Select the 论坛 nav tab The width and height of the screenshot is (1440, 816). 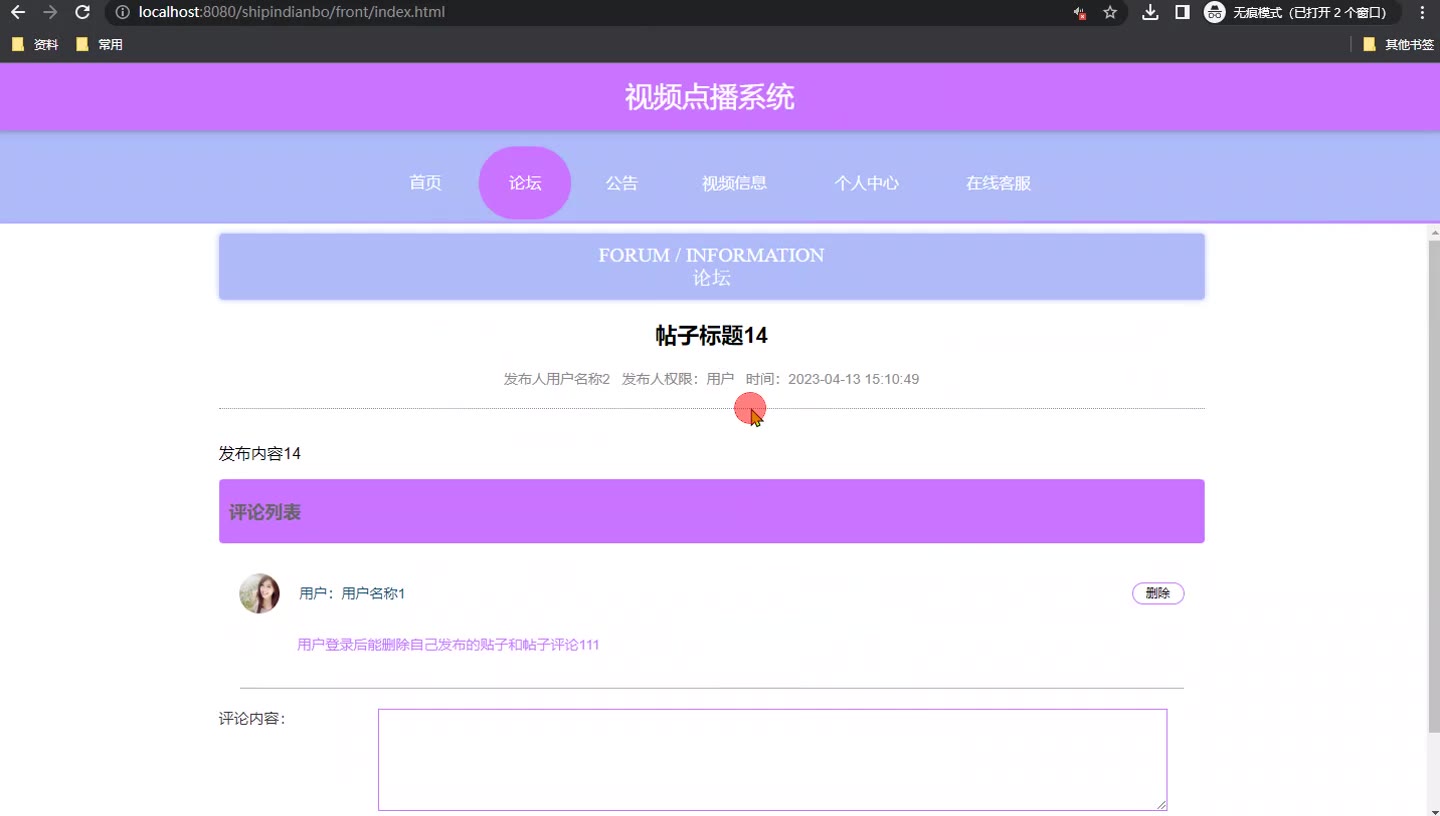(x=525, y=183)
